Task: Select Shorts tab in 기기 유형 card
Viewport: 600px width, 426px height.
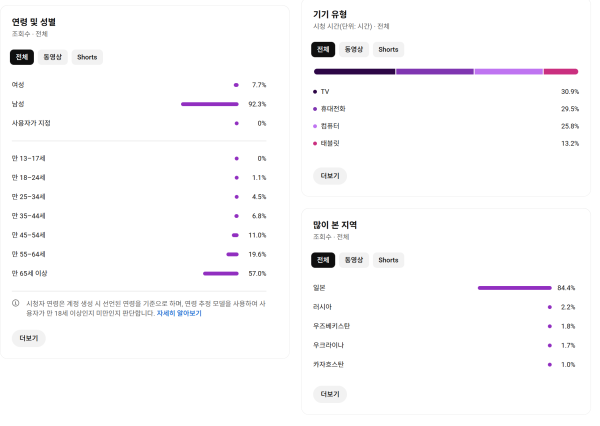Action: [x=388, y=49]
